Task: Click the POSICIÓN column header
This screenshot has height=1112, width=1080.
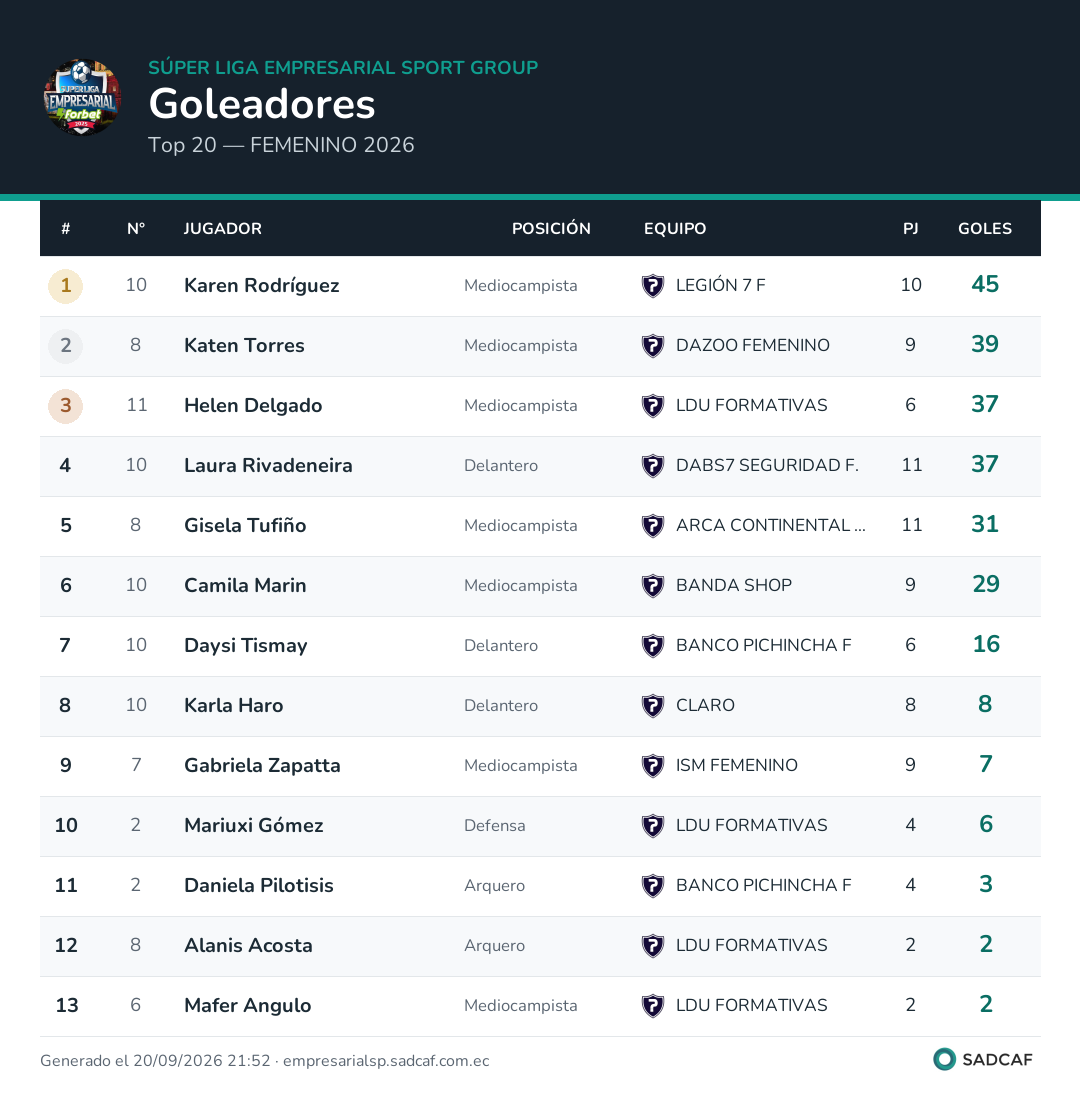Action: click(551, 228)
